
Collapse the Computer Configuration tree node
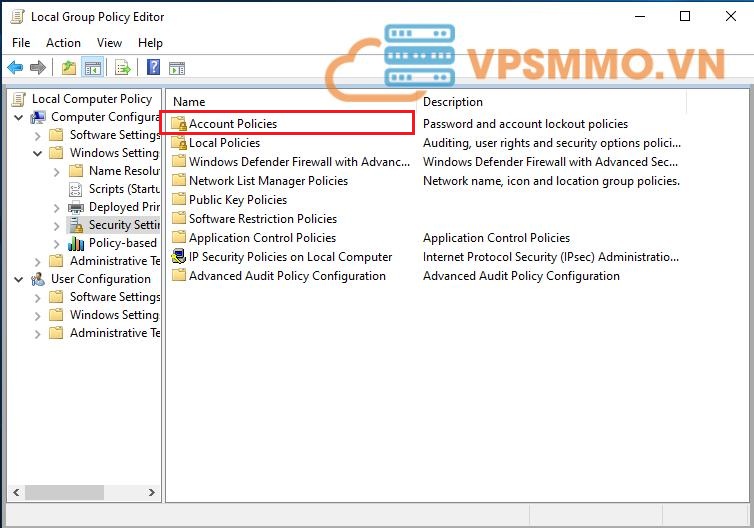click(x=19, y=117)
